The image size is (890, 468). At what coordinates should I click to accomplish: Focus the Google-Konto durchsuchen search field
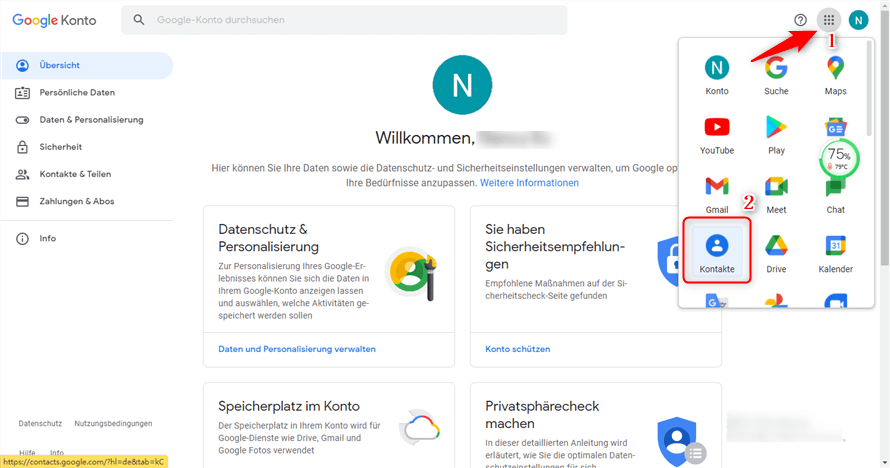click(x=344, y=20)
